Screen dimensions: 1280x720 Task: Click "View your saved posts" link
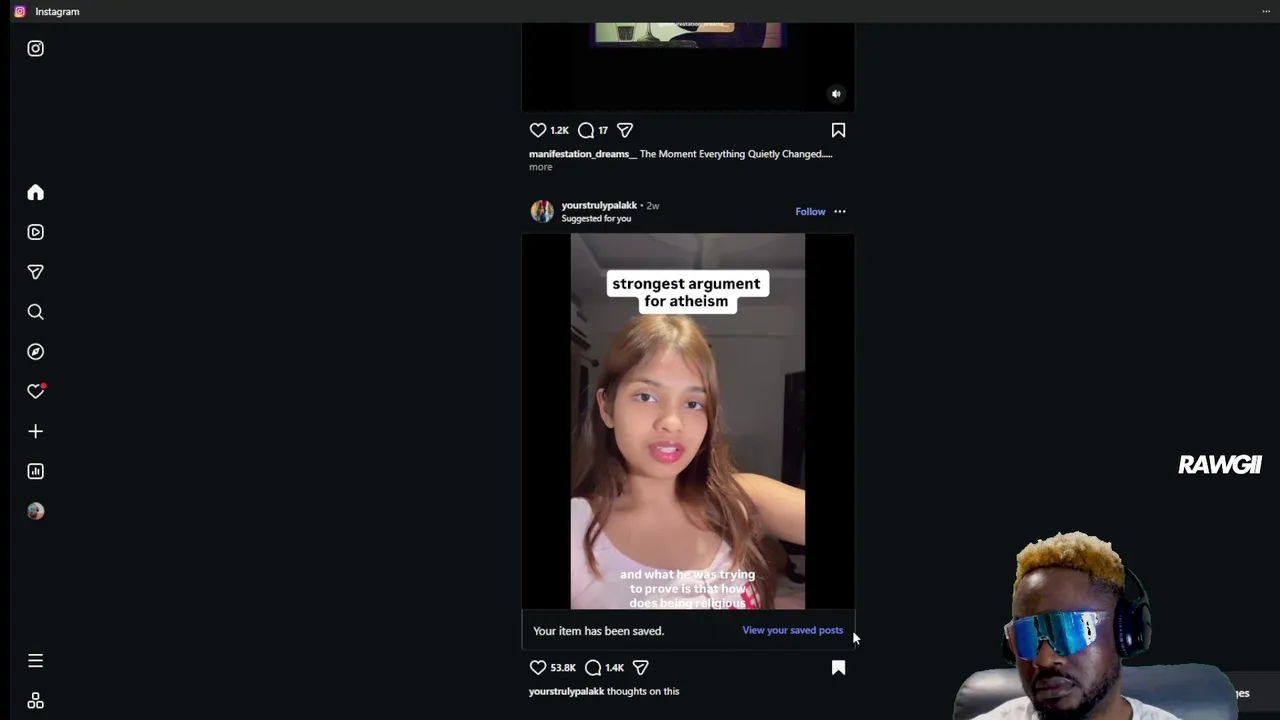pyautogui.click(x=792, y=630)
